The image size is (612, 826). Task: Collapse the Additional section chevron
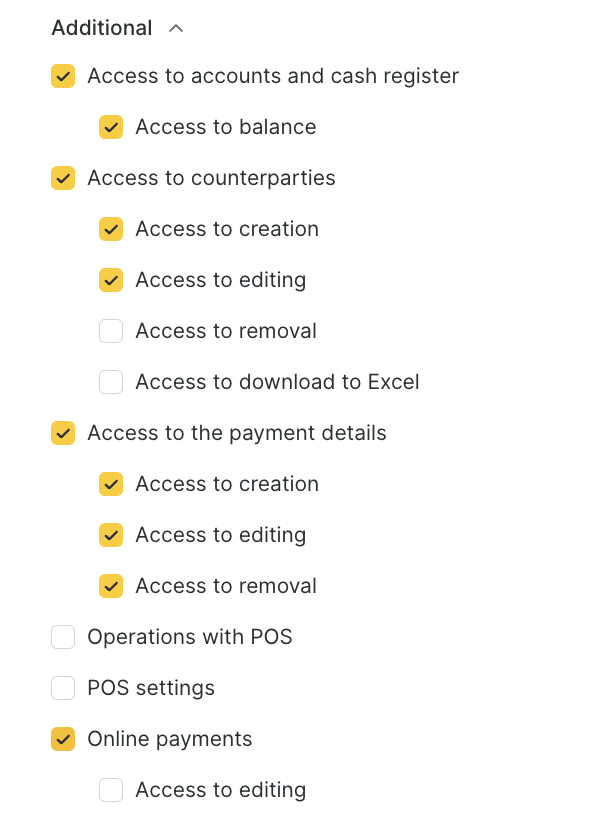[176, 29]
